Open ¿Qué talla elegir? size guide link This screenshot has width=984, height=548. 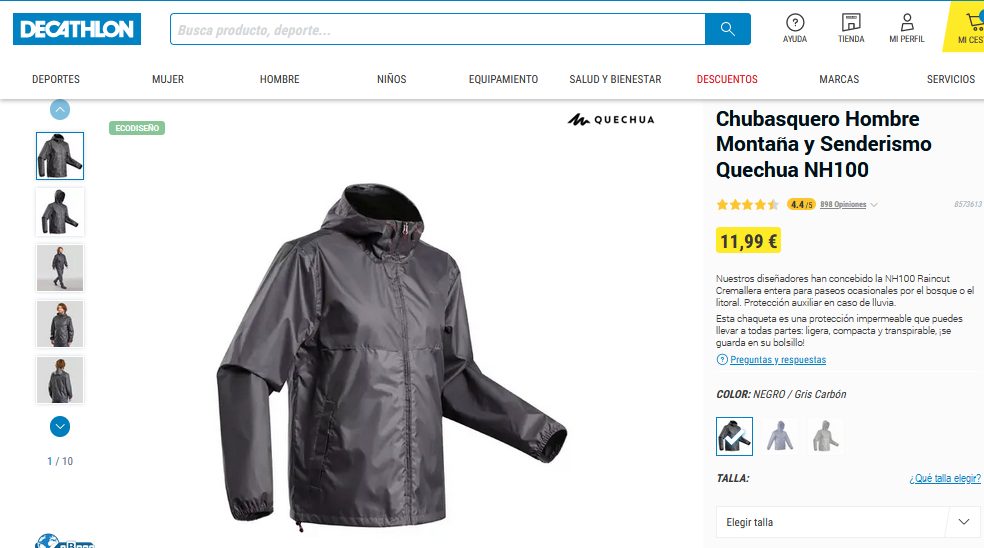coord(944,478)
